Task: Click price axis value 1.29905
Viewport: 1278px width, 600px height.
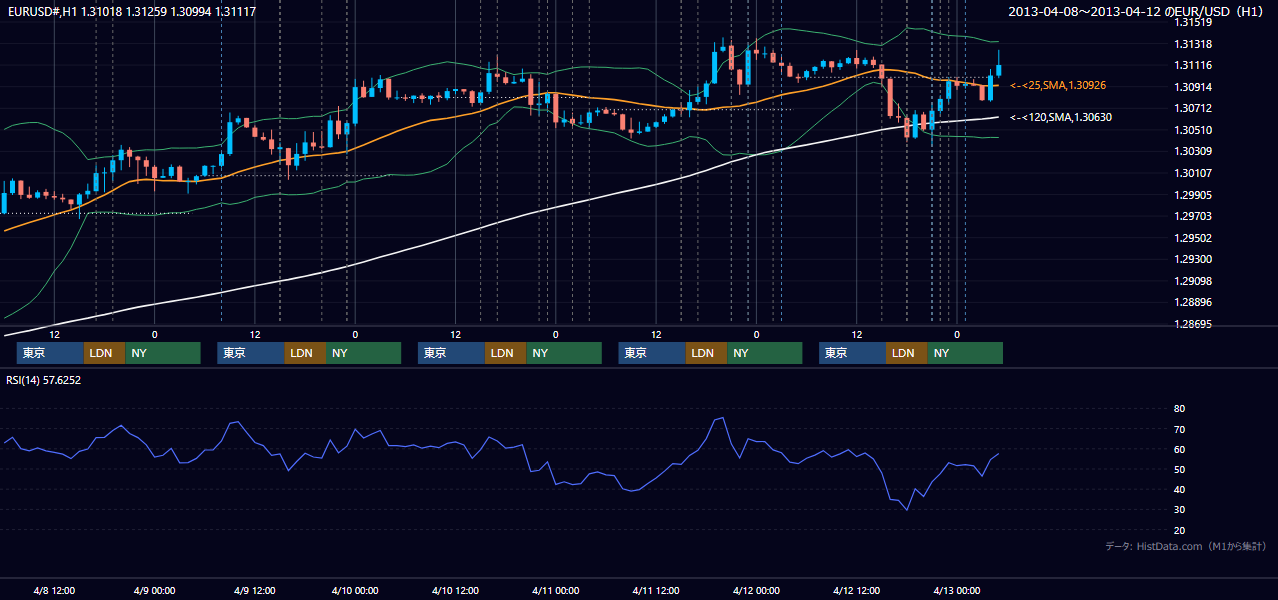Action: tap(1193, 195)
